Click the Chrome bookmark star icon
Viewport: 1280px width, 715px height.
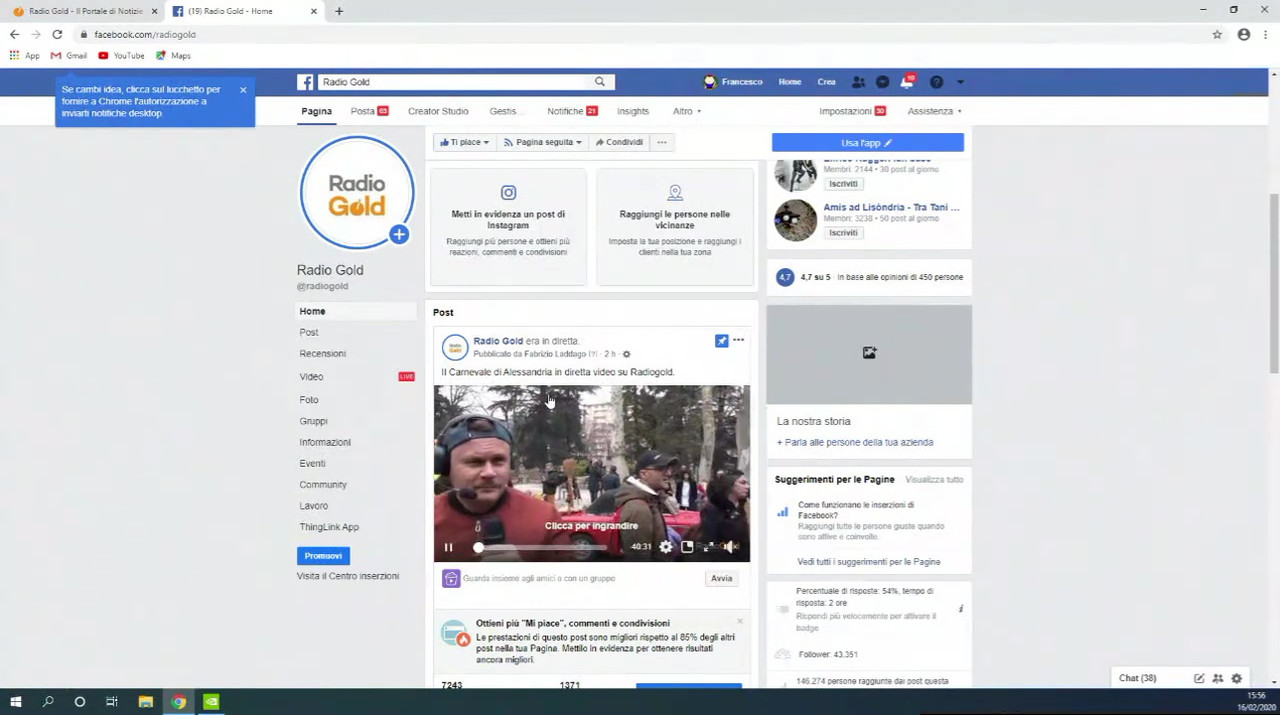click(1217, 34)
